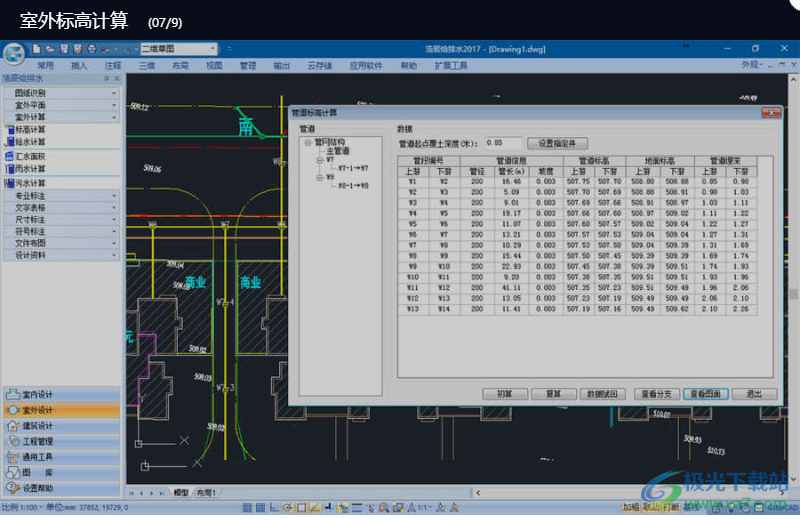This screenshot has height=520, width=800.
Task: Click the 标高计算 tool in side panel
Action: coord(26,130)
